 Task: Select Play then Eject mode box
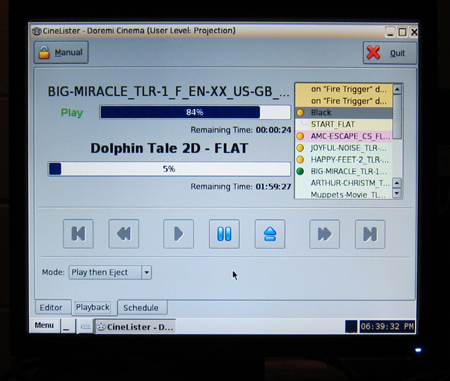110,272
